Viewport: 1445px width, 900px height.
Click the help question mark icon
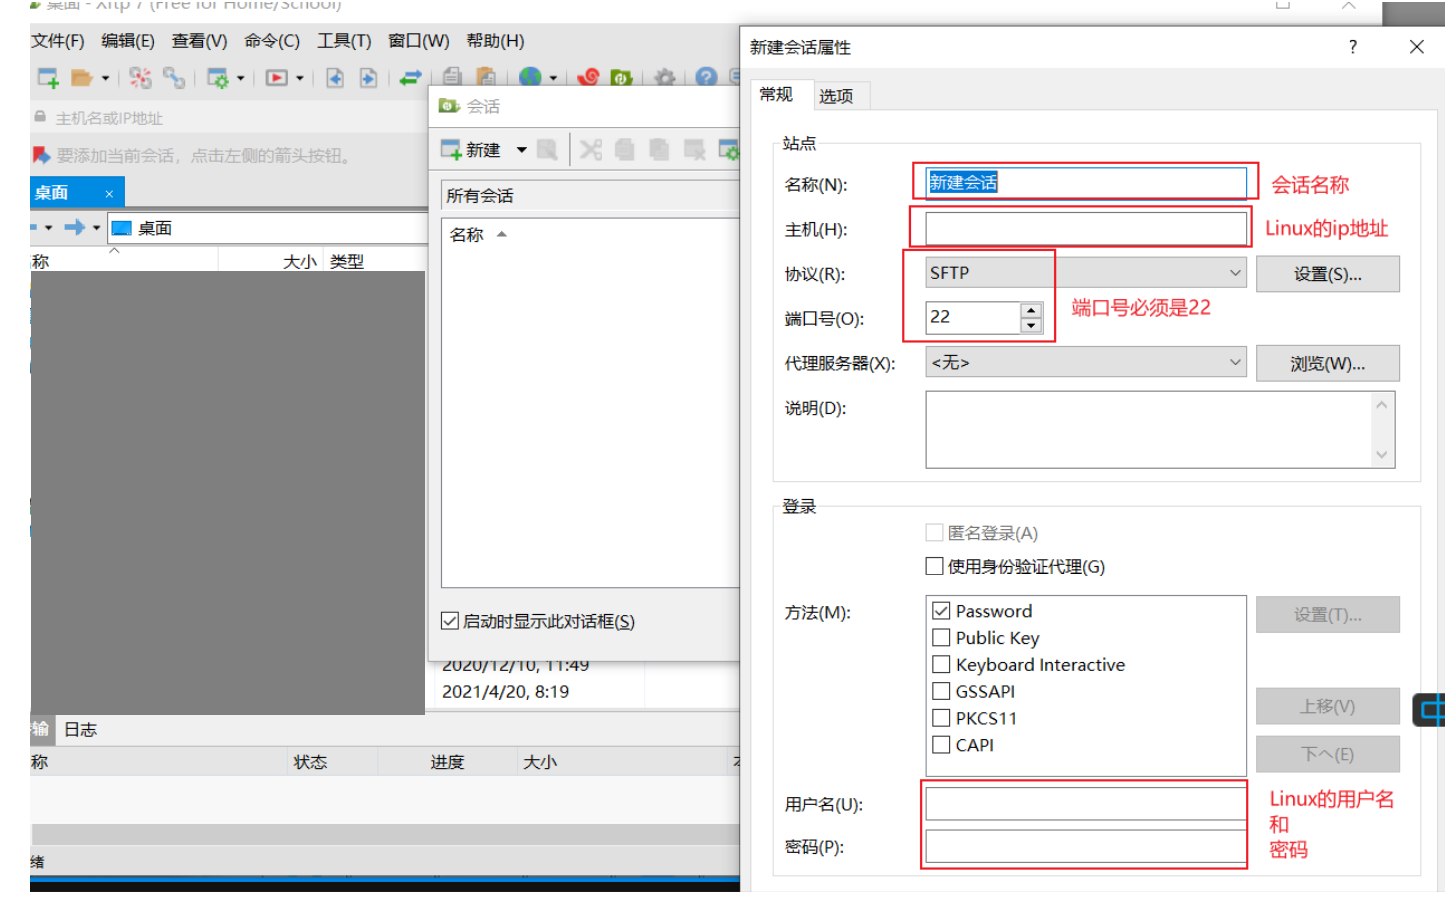click(x=703, y=77)
